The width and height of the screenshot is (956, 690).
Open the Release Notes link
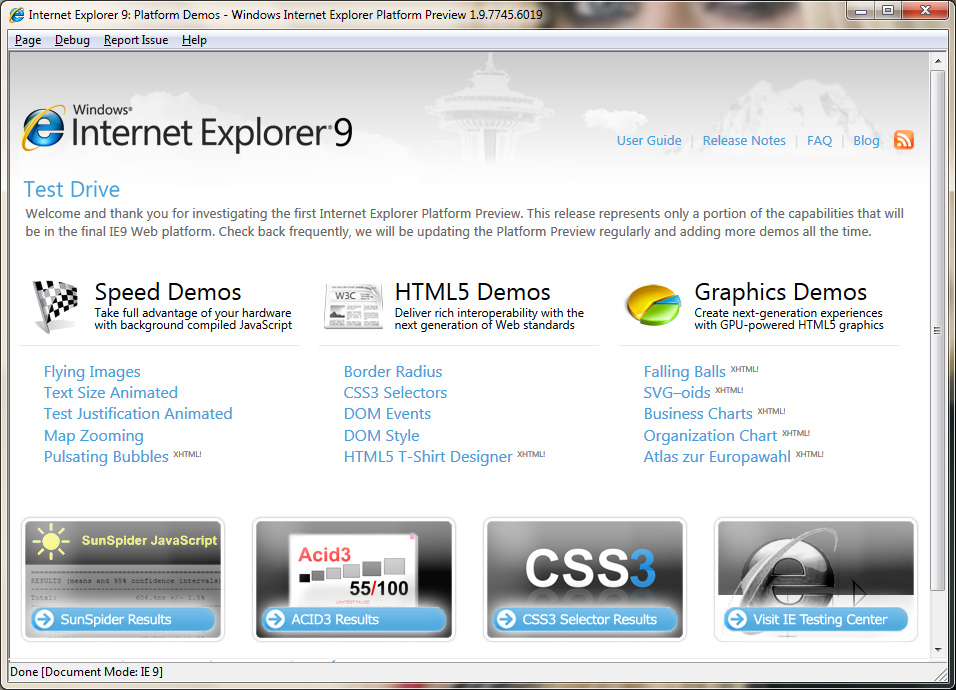[x=744, y=140]
